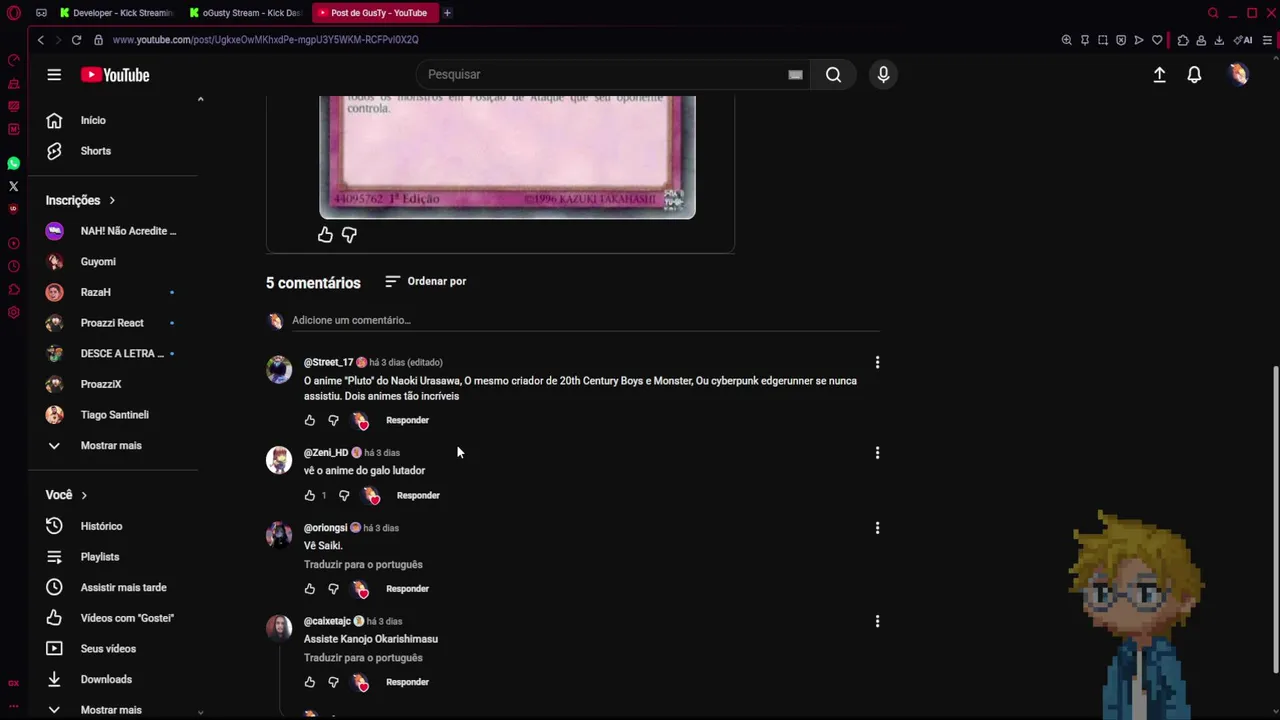
Task: Translate the Kanojo Okarishimasu comment to português
Action: [x=363, y=658]
